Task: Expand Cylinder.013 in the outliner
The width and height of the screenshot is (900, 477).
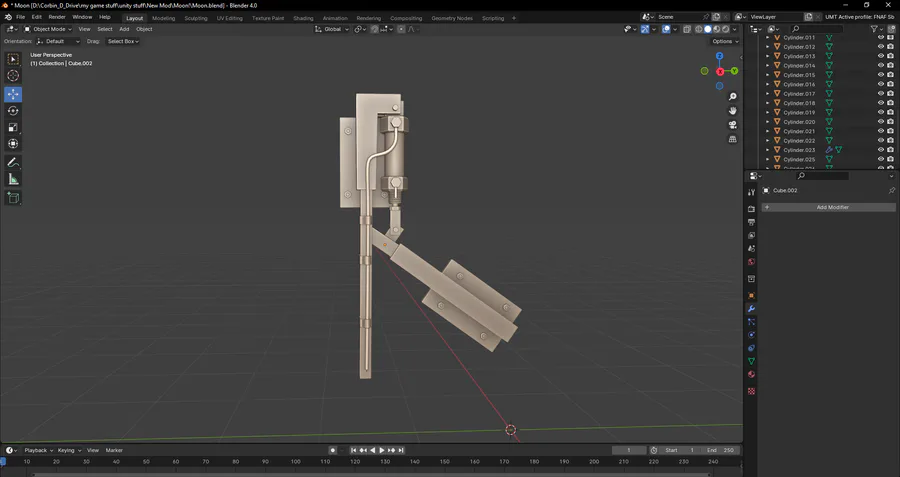Action: pos(768,56)
